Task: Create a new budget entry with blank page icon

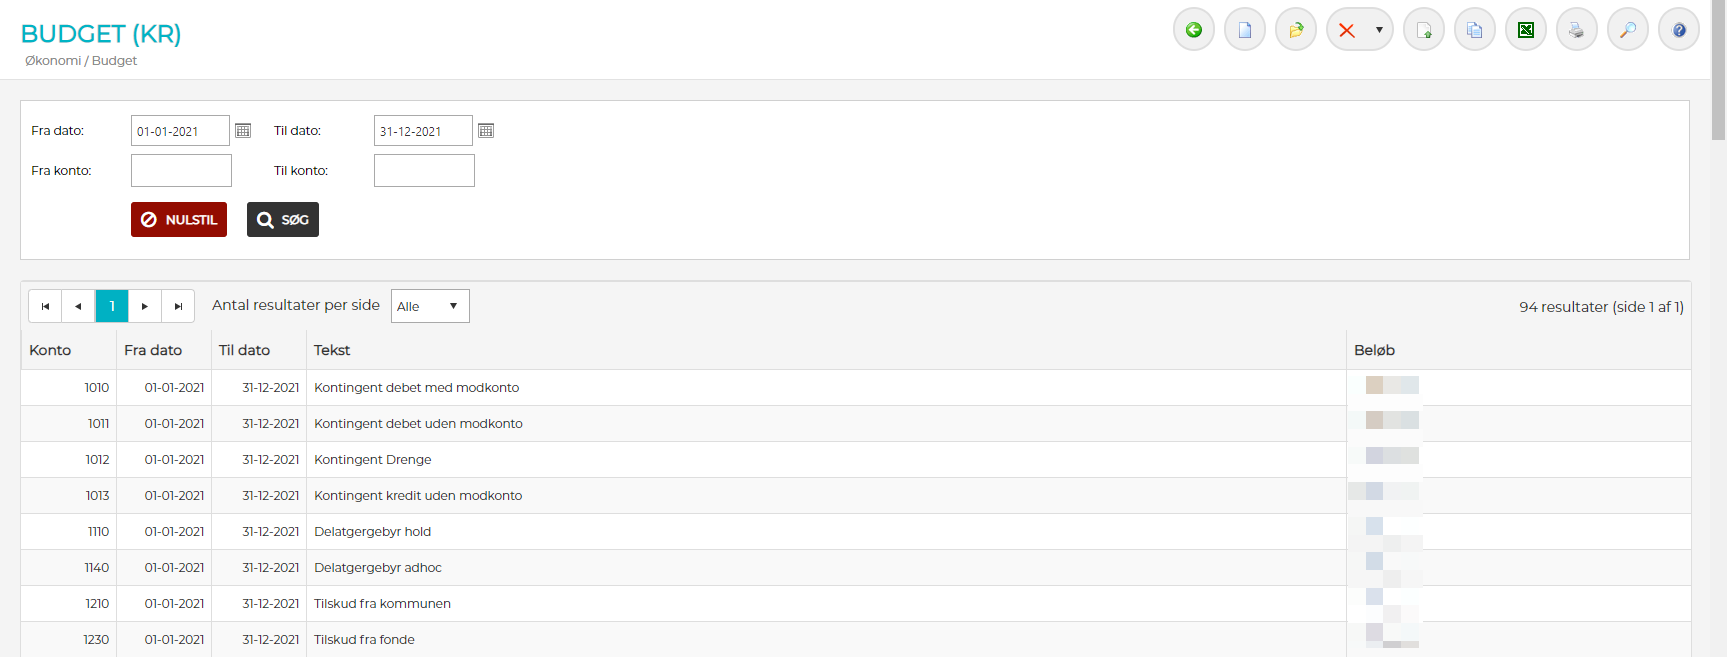Action: (1244, 30)
